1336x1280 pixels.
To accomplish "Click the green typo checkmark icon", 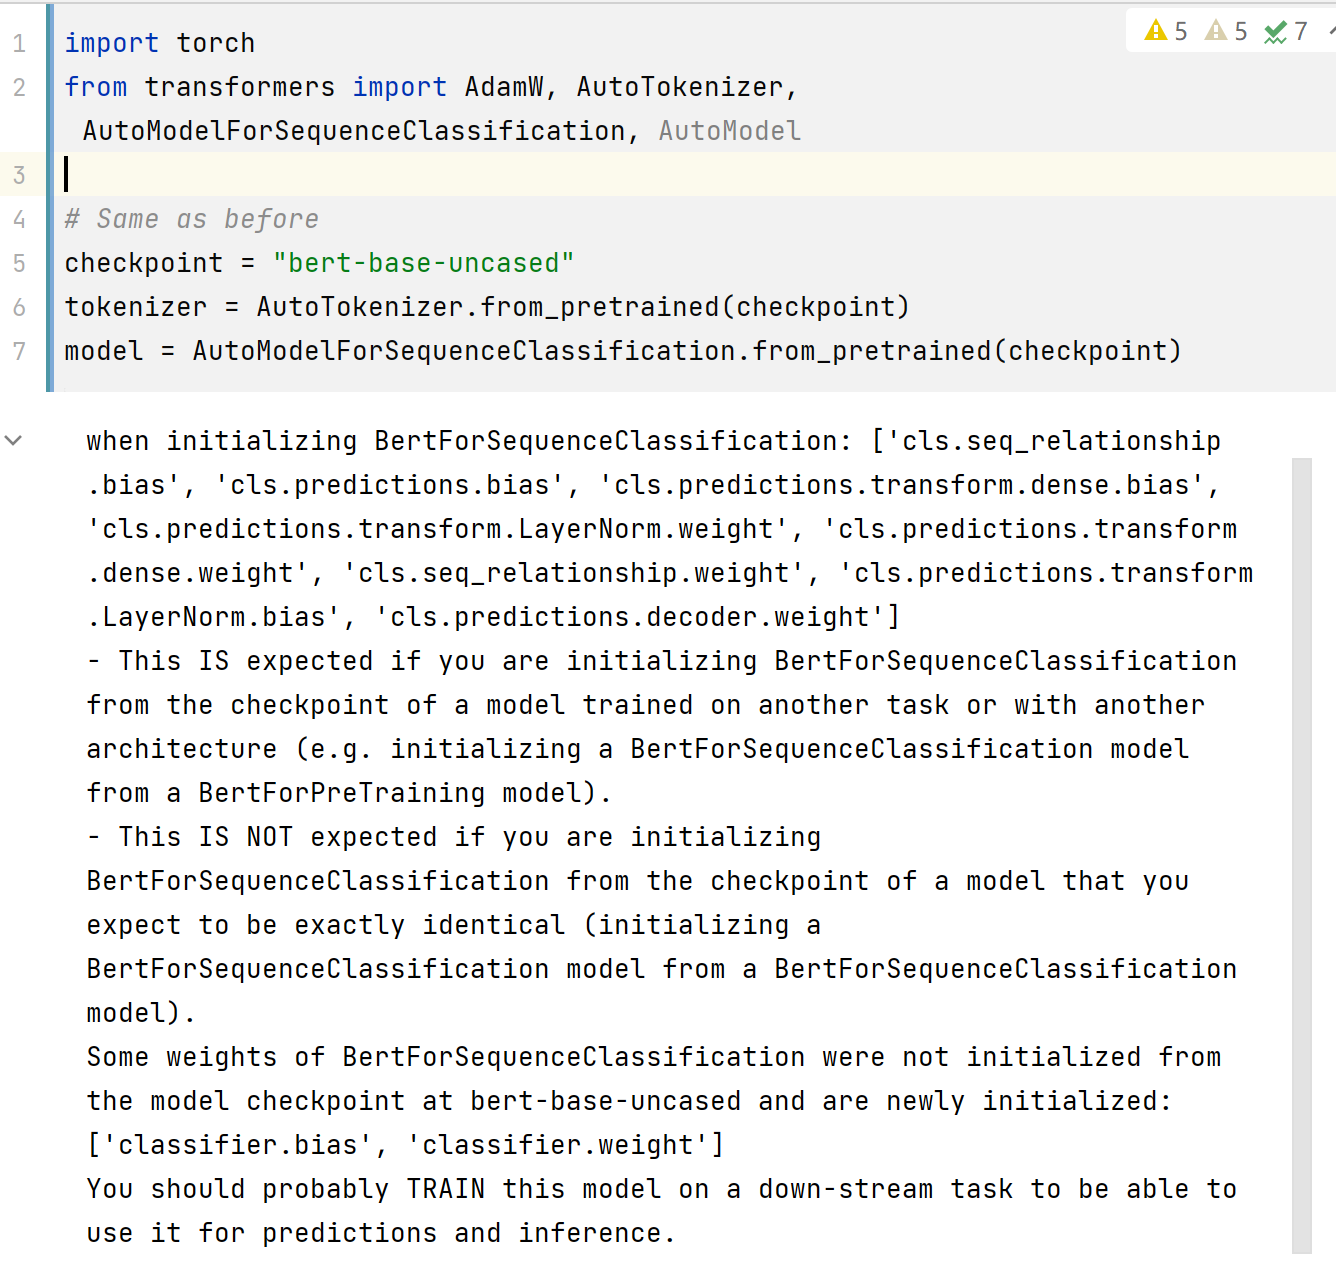I will pos(1275,32).
